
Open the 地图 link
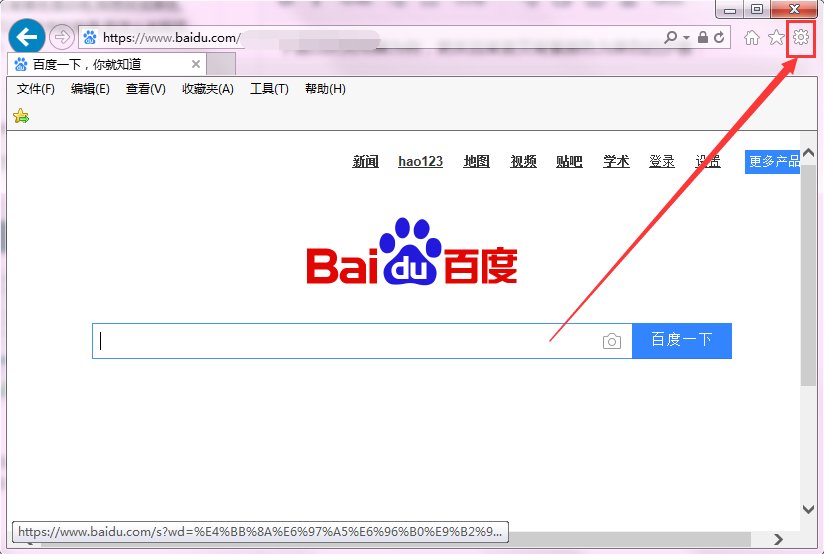(477, 161)
